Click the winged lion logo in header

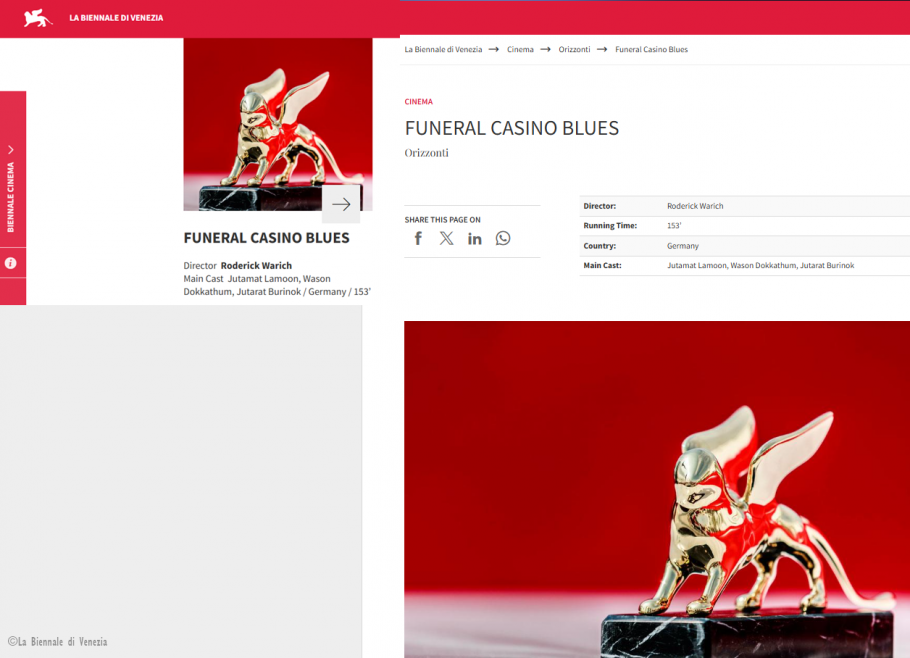coord(38,18)
